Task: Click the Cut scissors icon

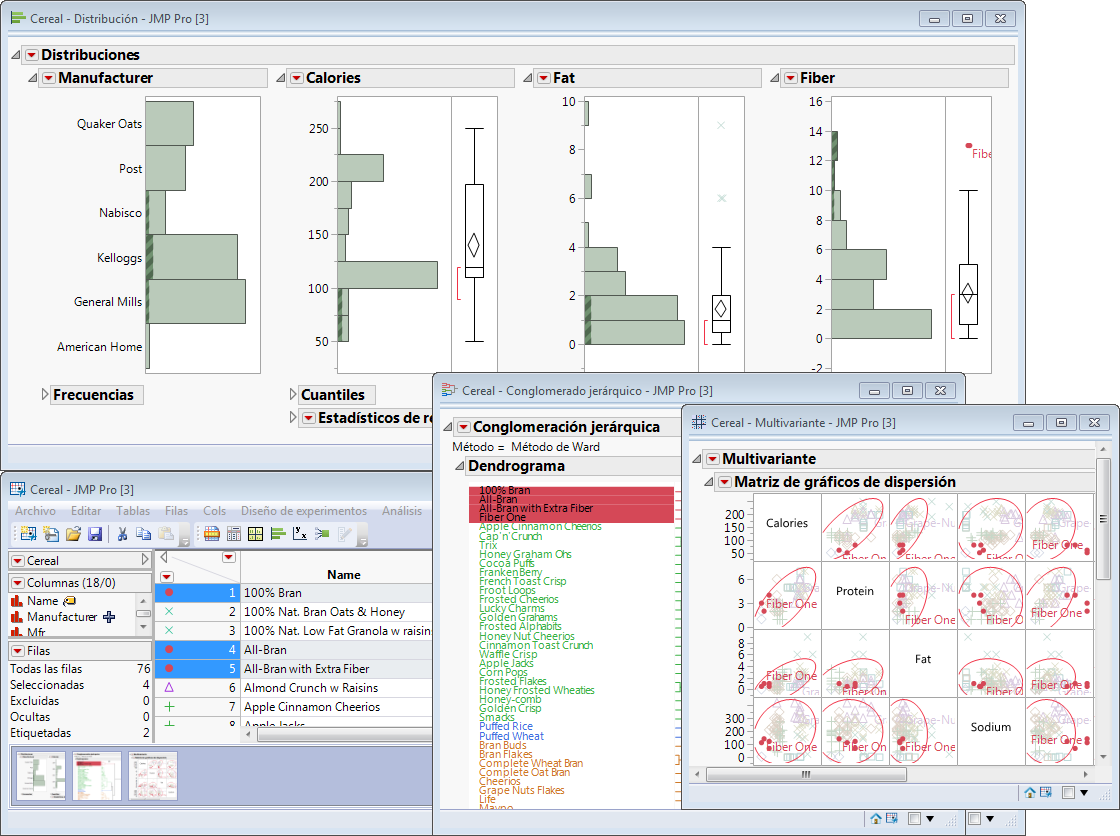Action: tap(122, 534)
